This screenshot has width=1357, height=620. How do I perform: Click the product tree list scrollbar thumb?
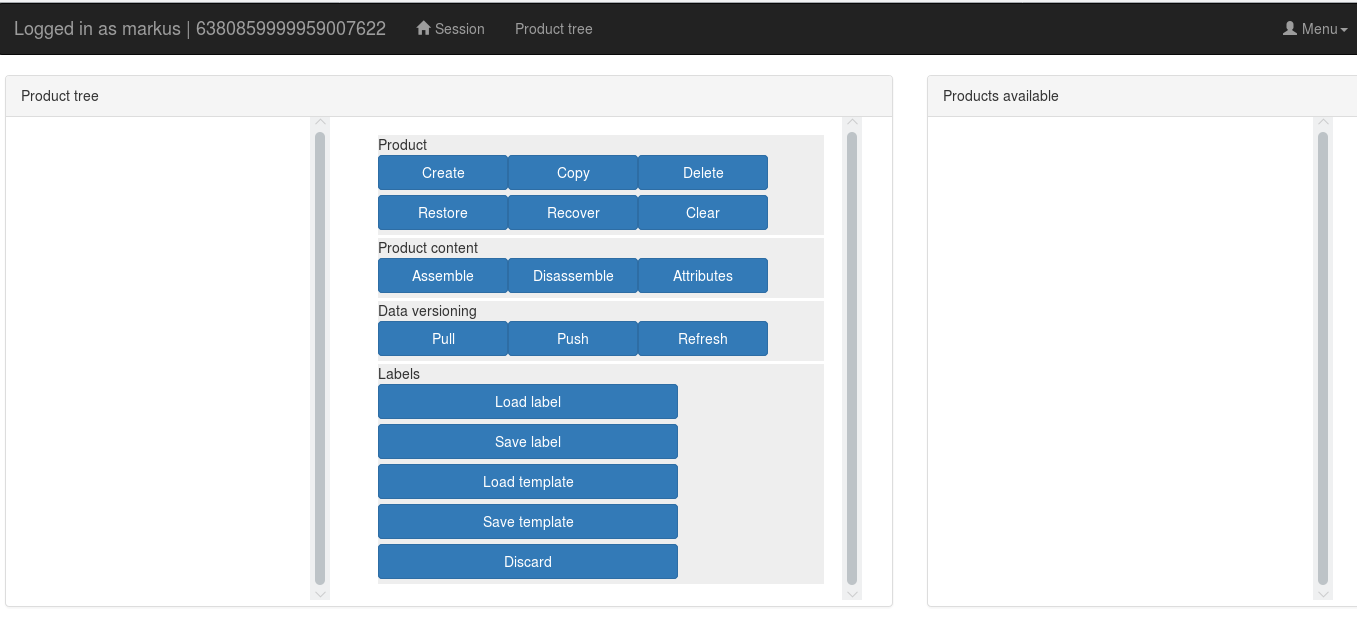(x=320, y=358)
